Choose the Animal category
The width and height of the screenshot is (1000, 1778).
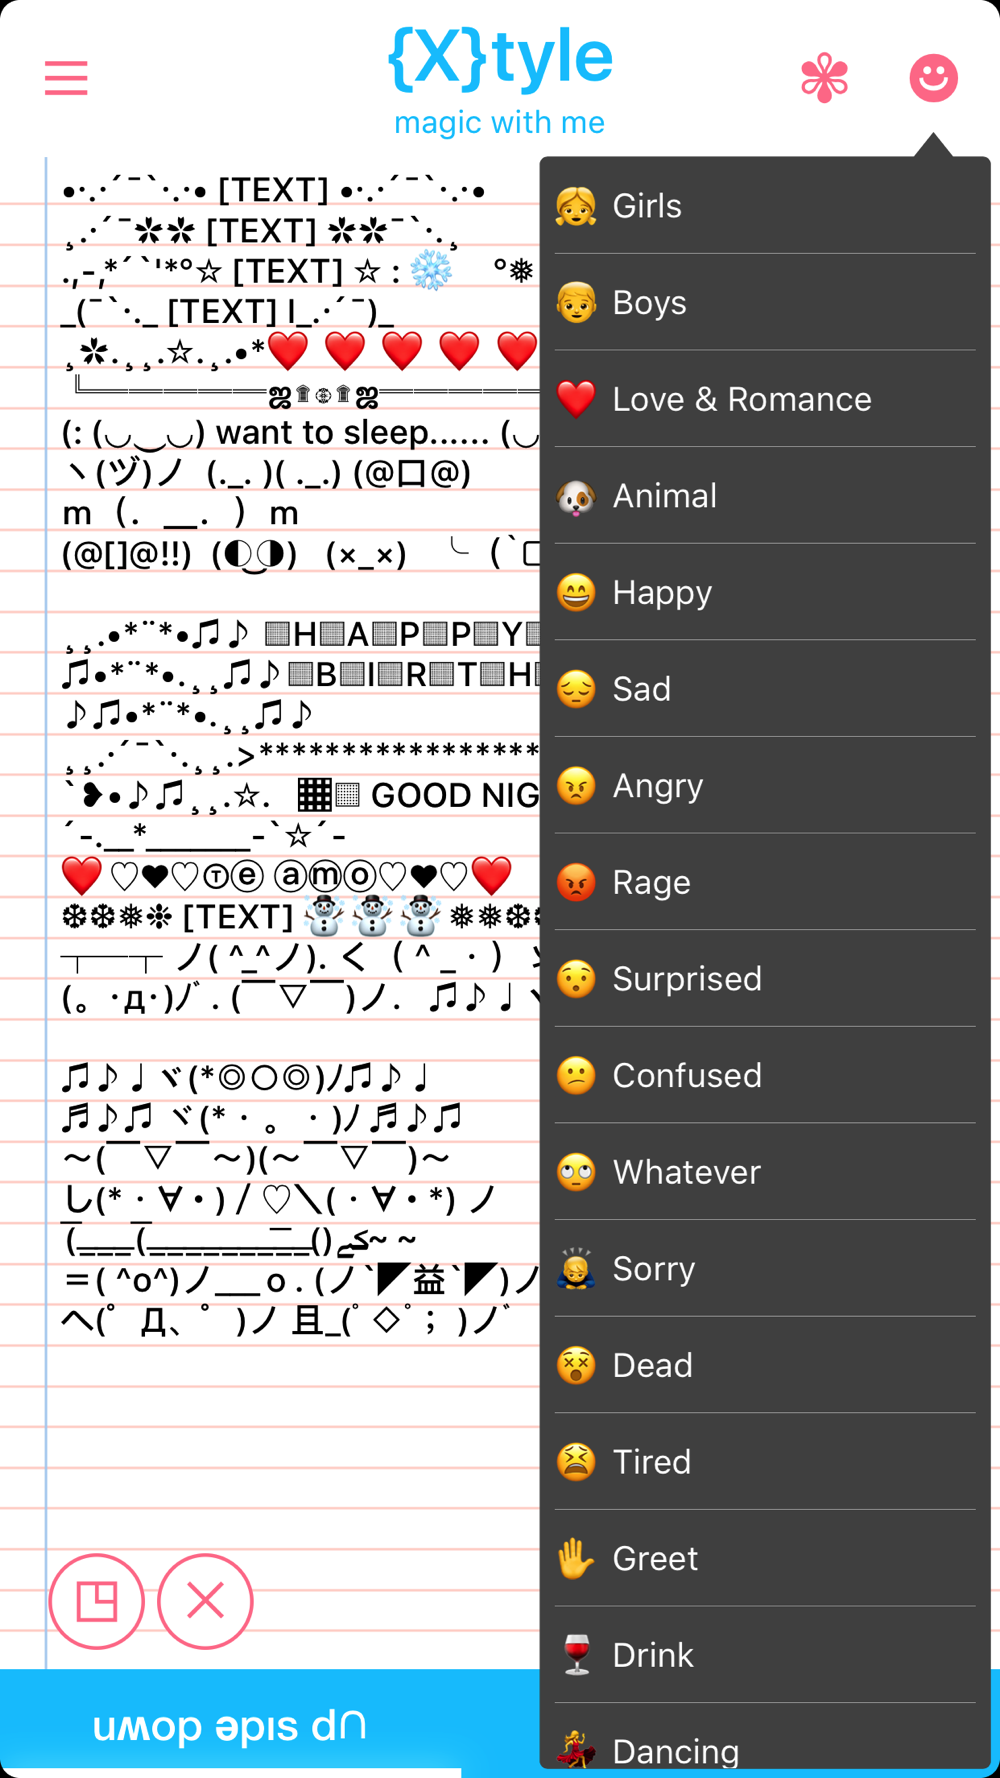pyautogui.click(x=765, y=495)
